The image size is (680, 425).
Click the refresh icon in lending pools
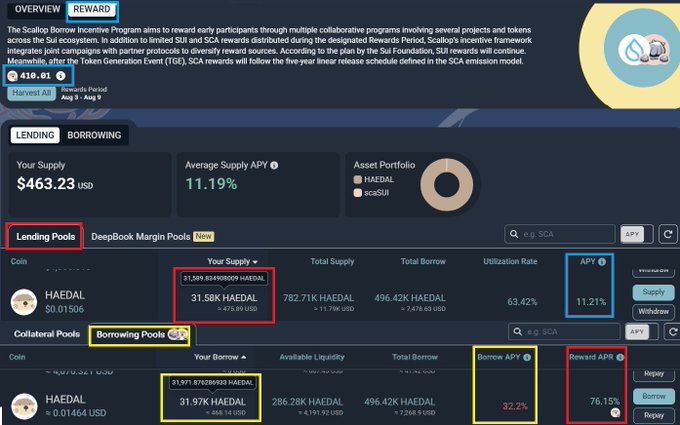(668, 234)
